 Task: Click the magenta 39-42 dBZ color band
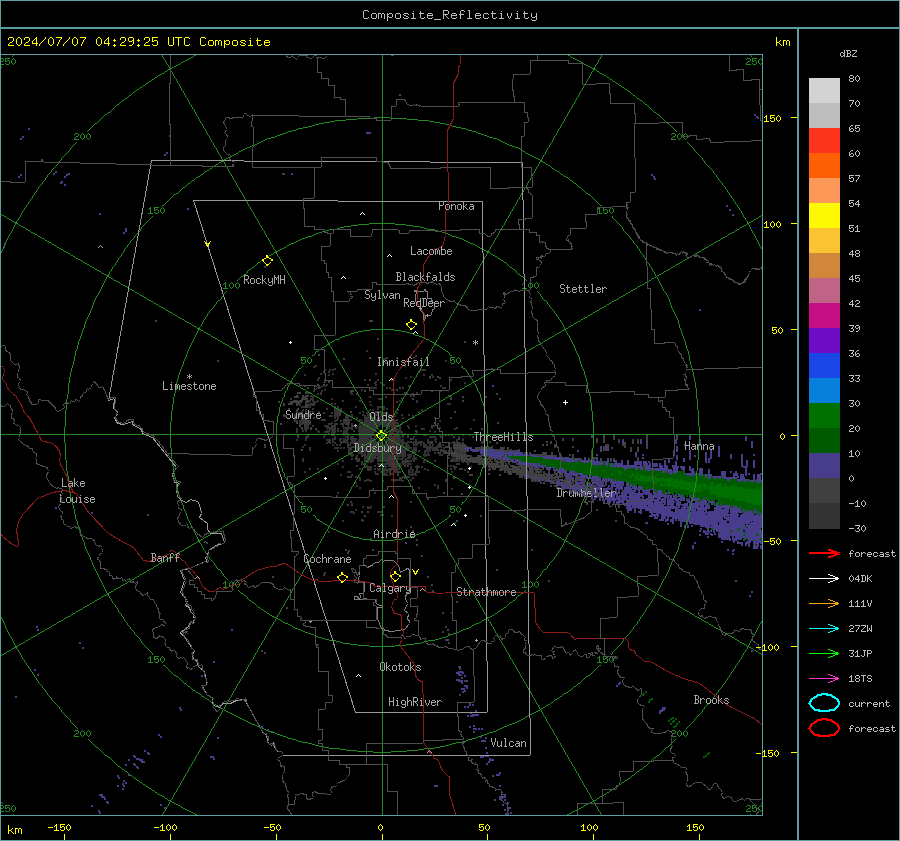pyautogui.click(x=824, y=316)
